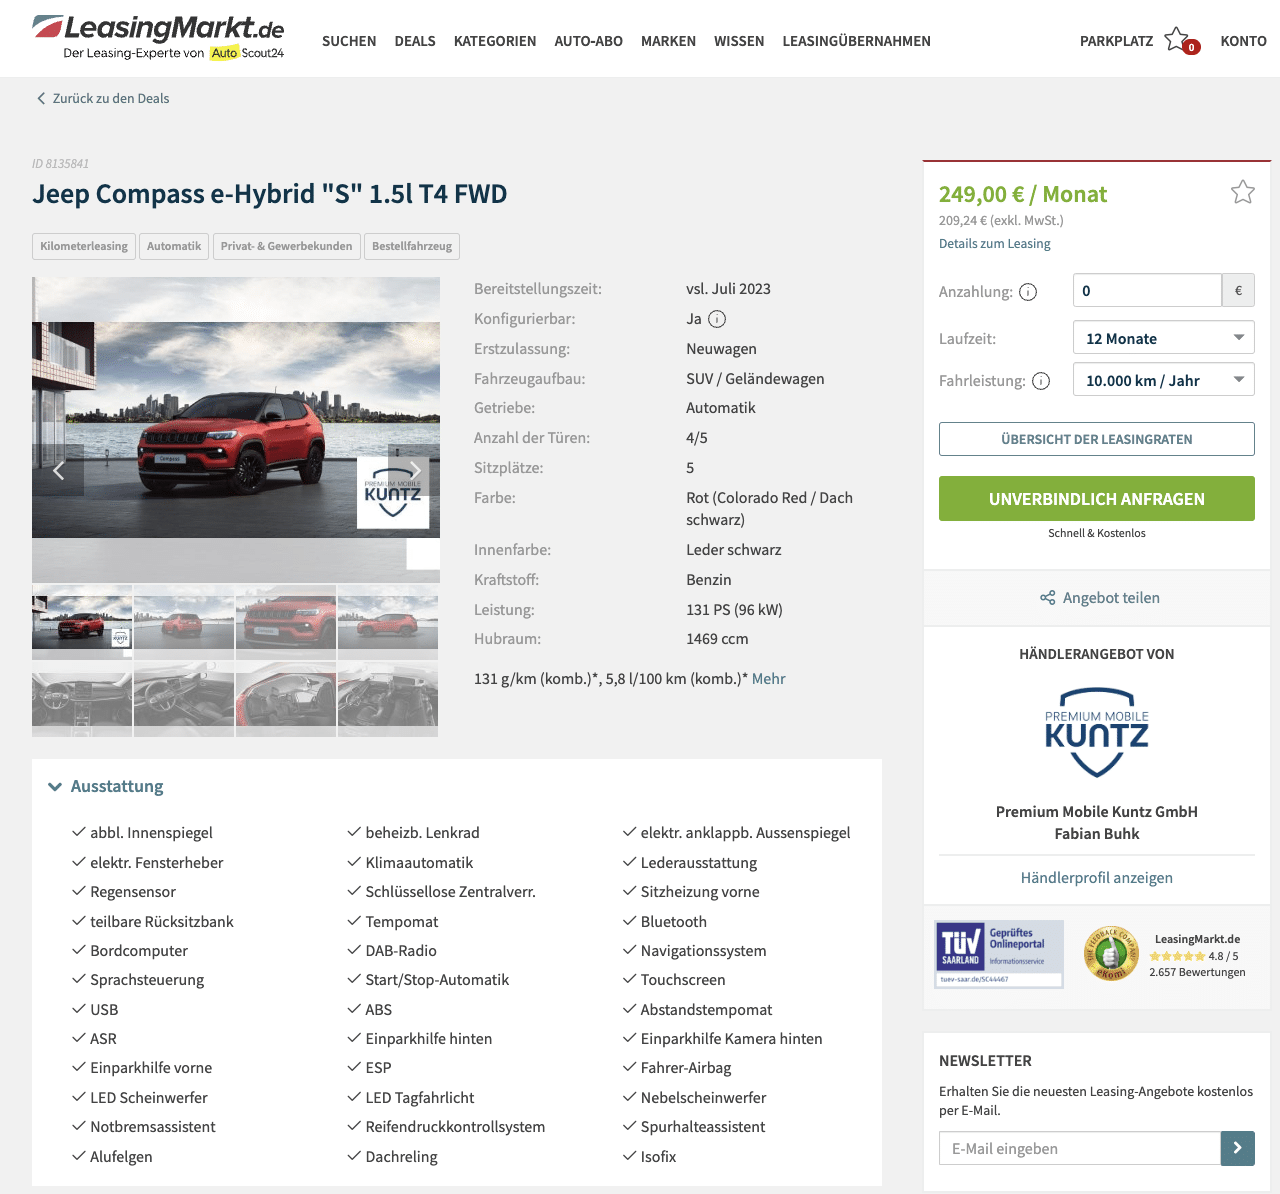The width and height of the screenshot is (1280, 1194).
Task: Open LEASINGÜBERNAHMEN in the navigation
Action: point(856,41)
